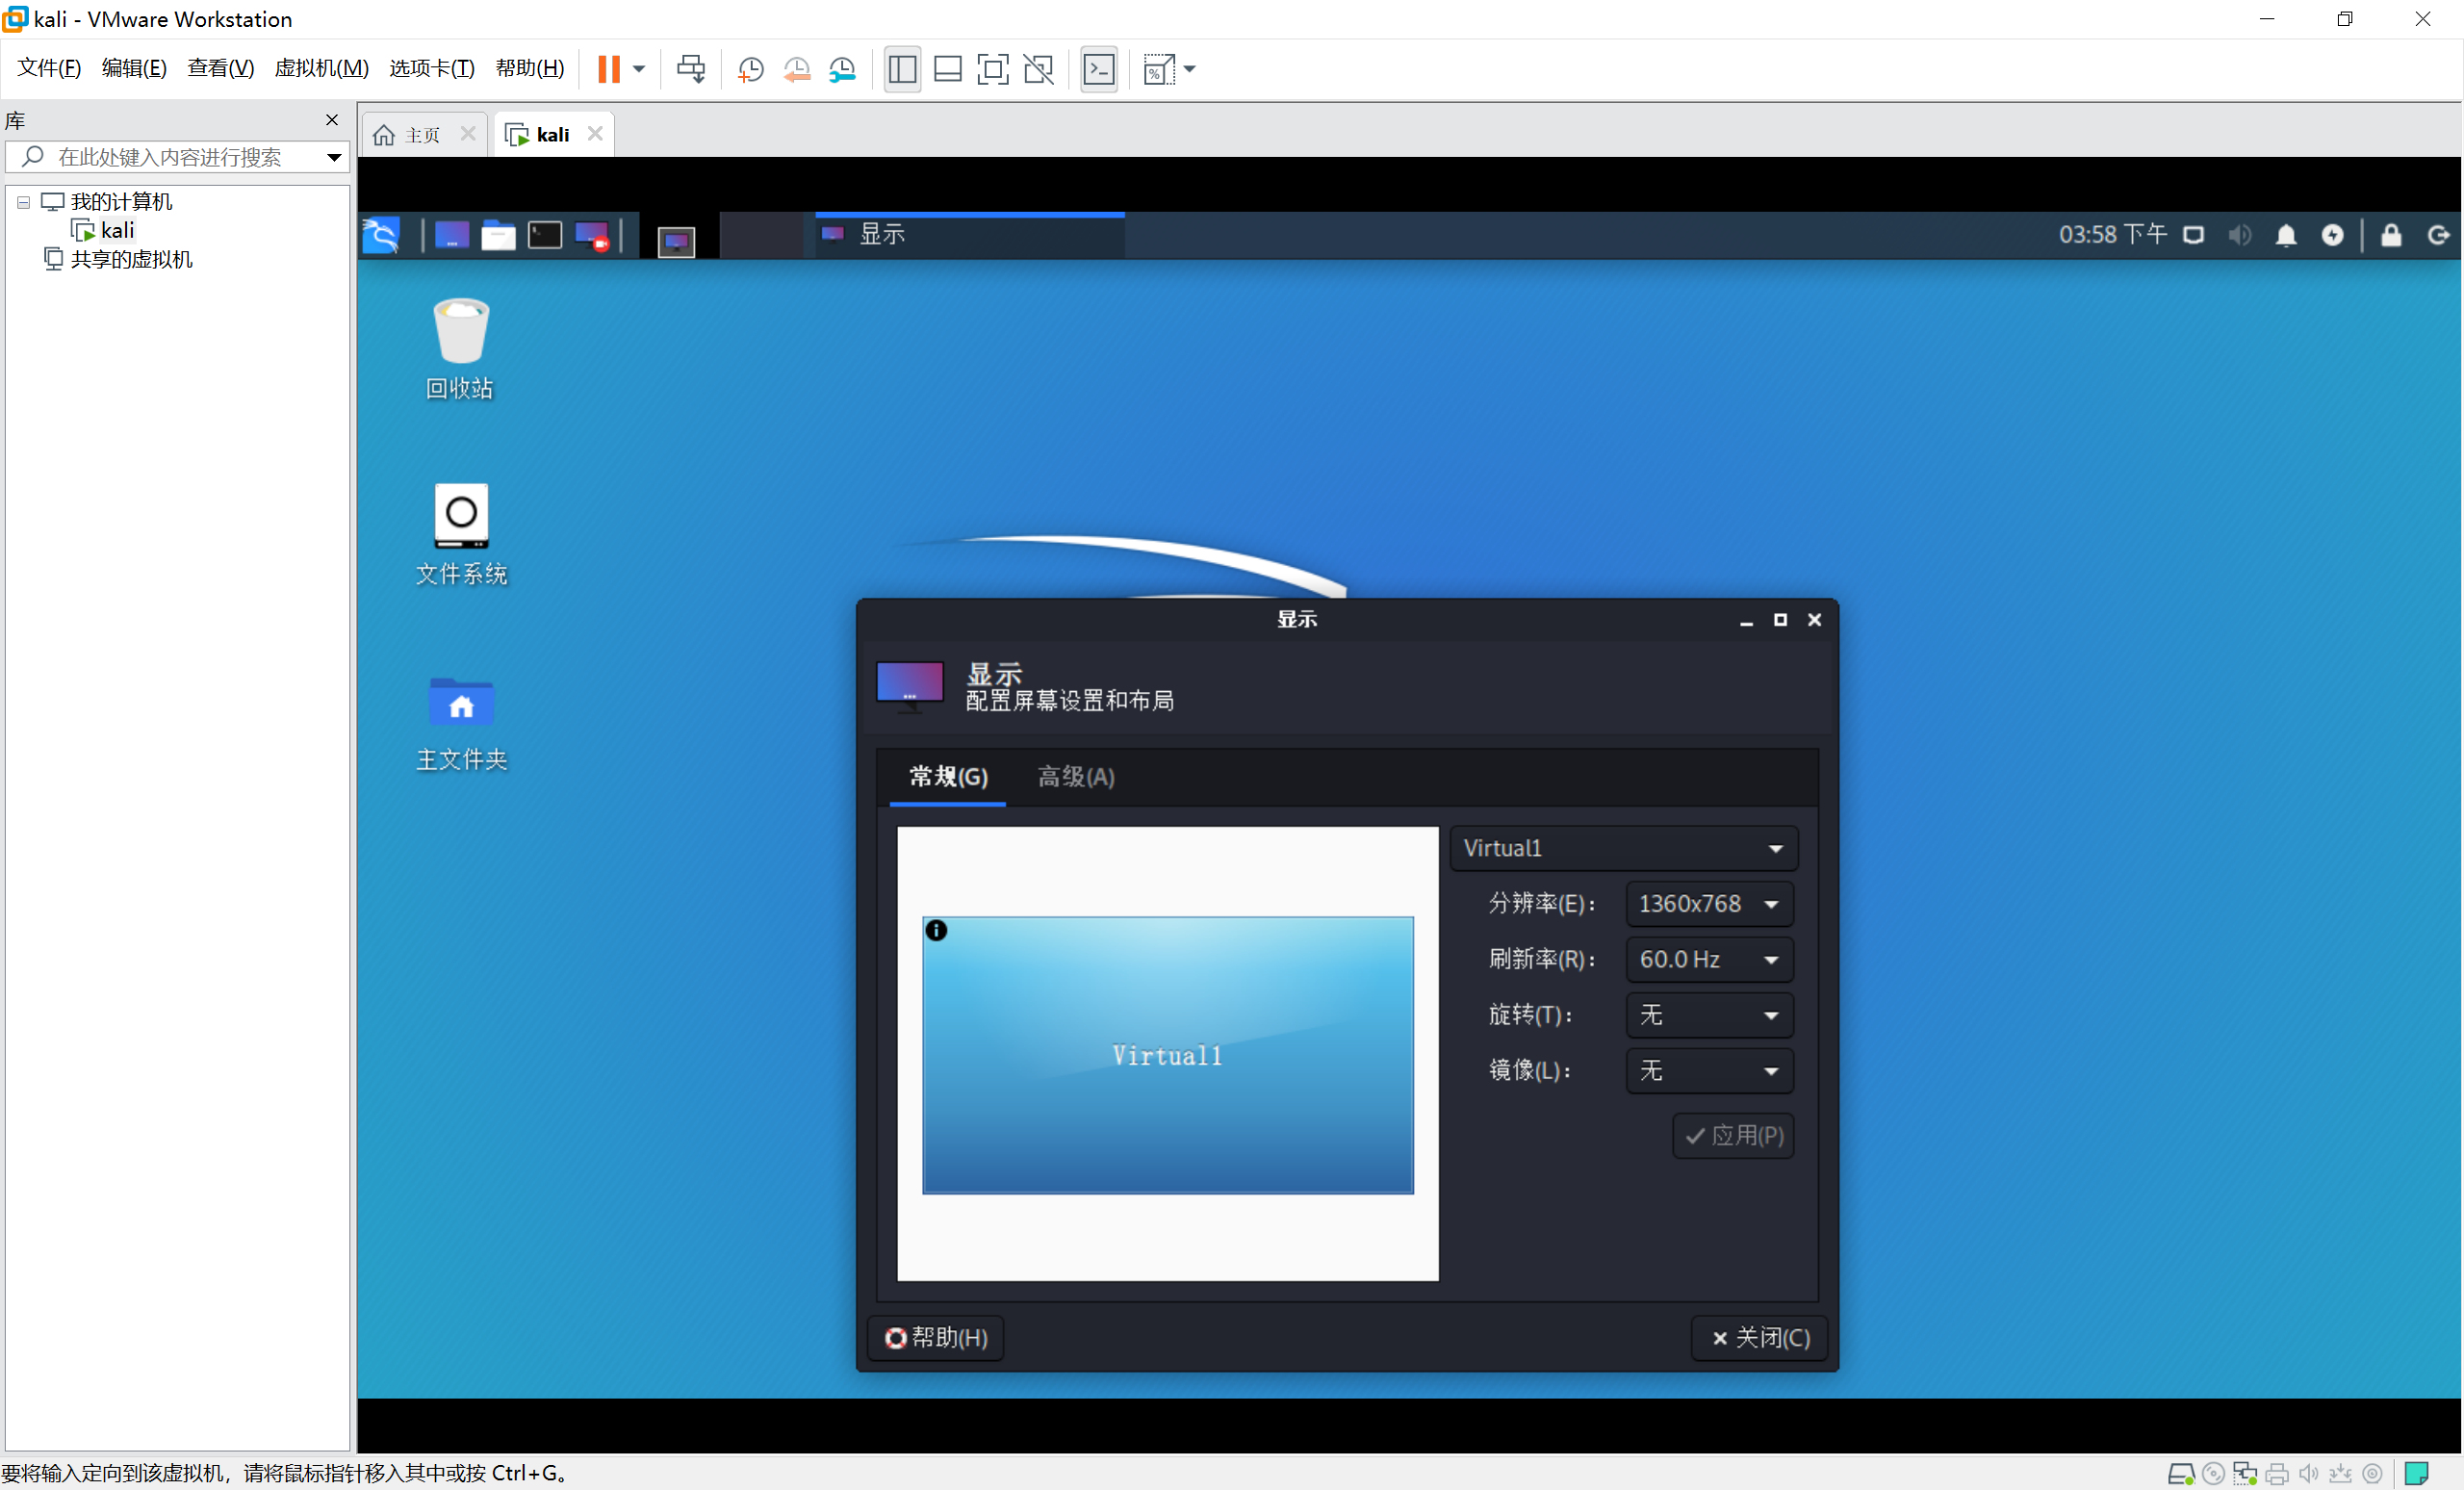This screenshot has width=2464, height=1490.
Task: Open the refresh rate dropdown showing 60.0 Hz
Action: [1708, 959]
